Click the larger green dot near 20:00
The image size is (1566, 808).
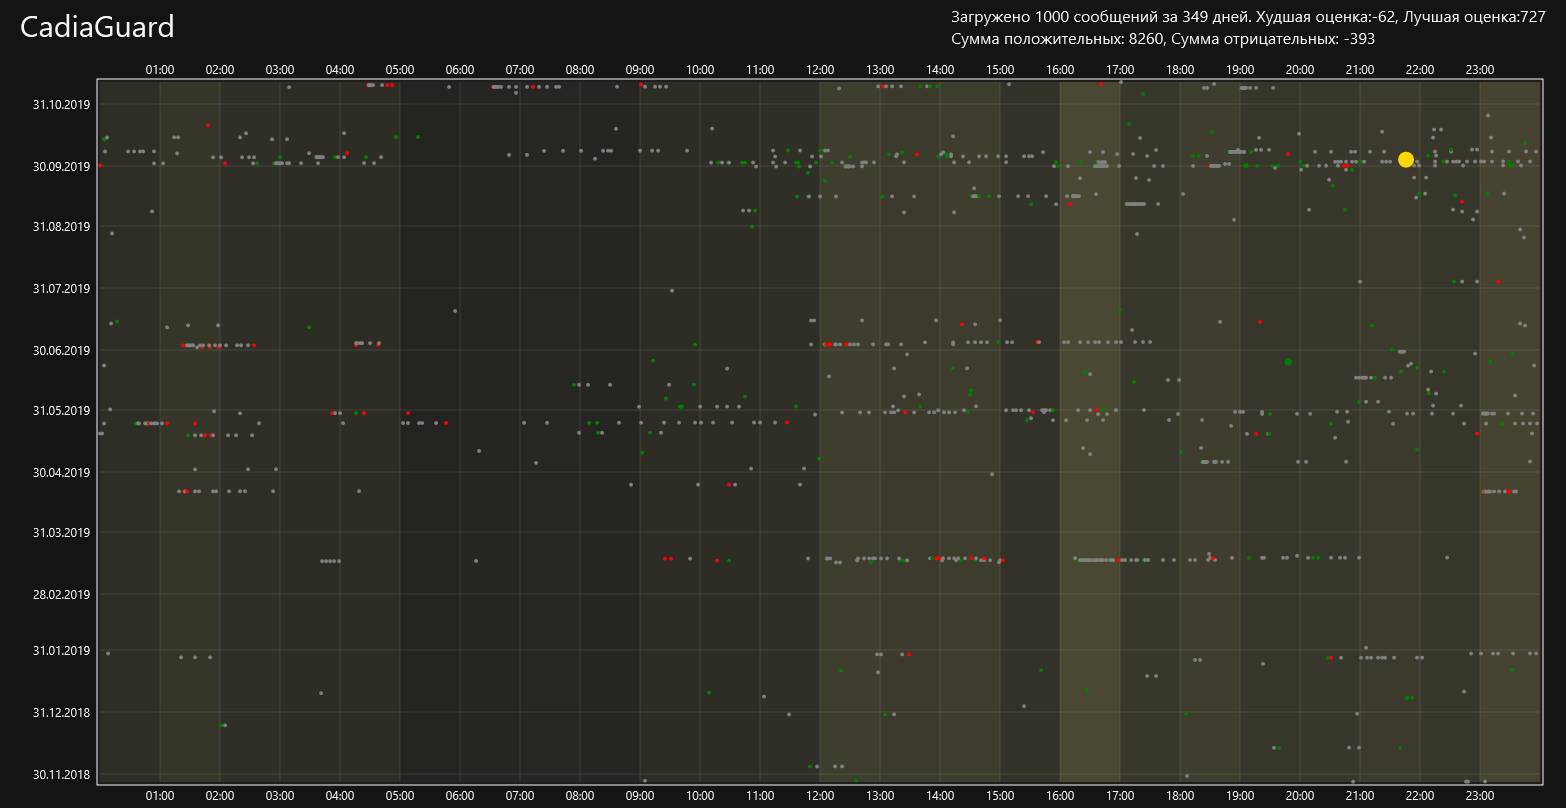pyautogui.click(x=1288, y=362)
